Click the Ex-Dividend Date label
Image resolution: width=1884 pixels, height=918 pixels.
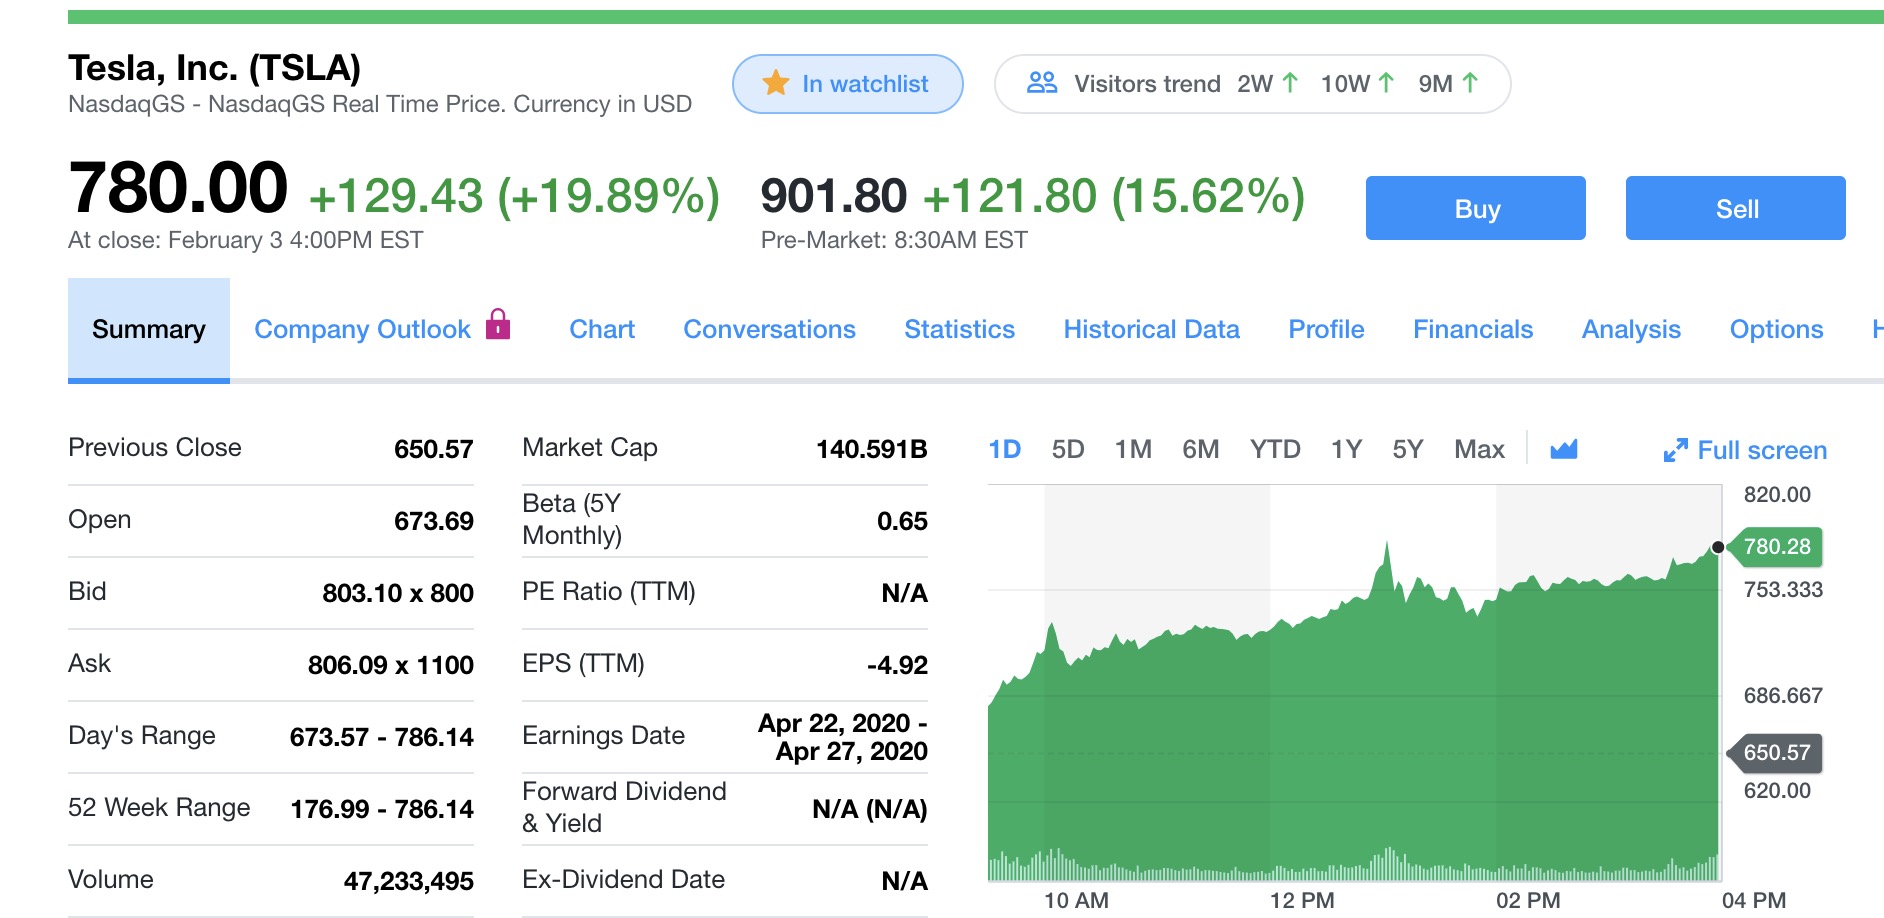(623, 879)
